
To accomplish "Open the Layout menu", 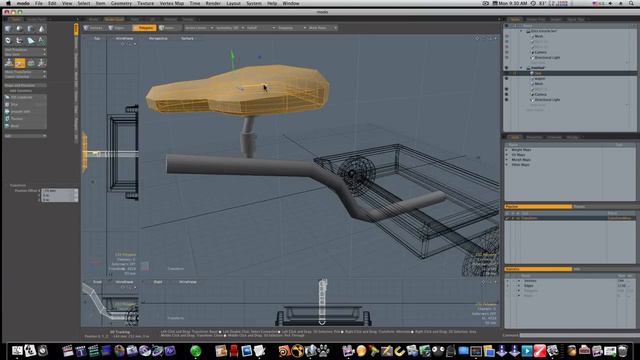I will point(233,3).
